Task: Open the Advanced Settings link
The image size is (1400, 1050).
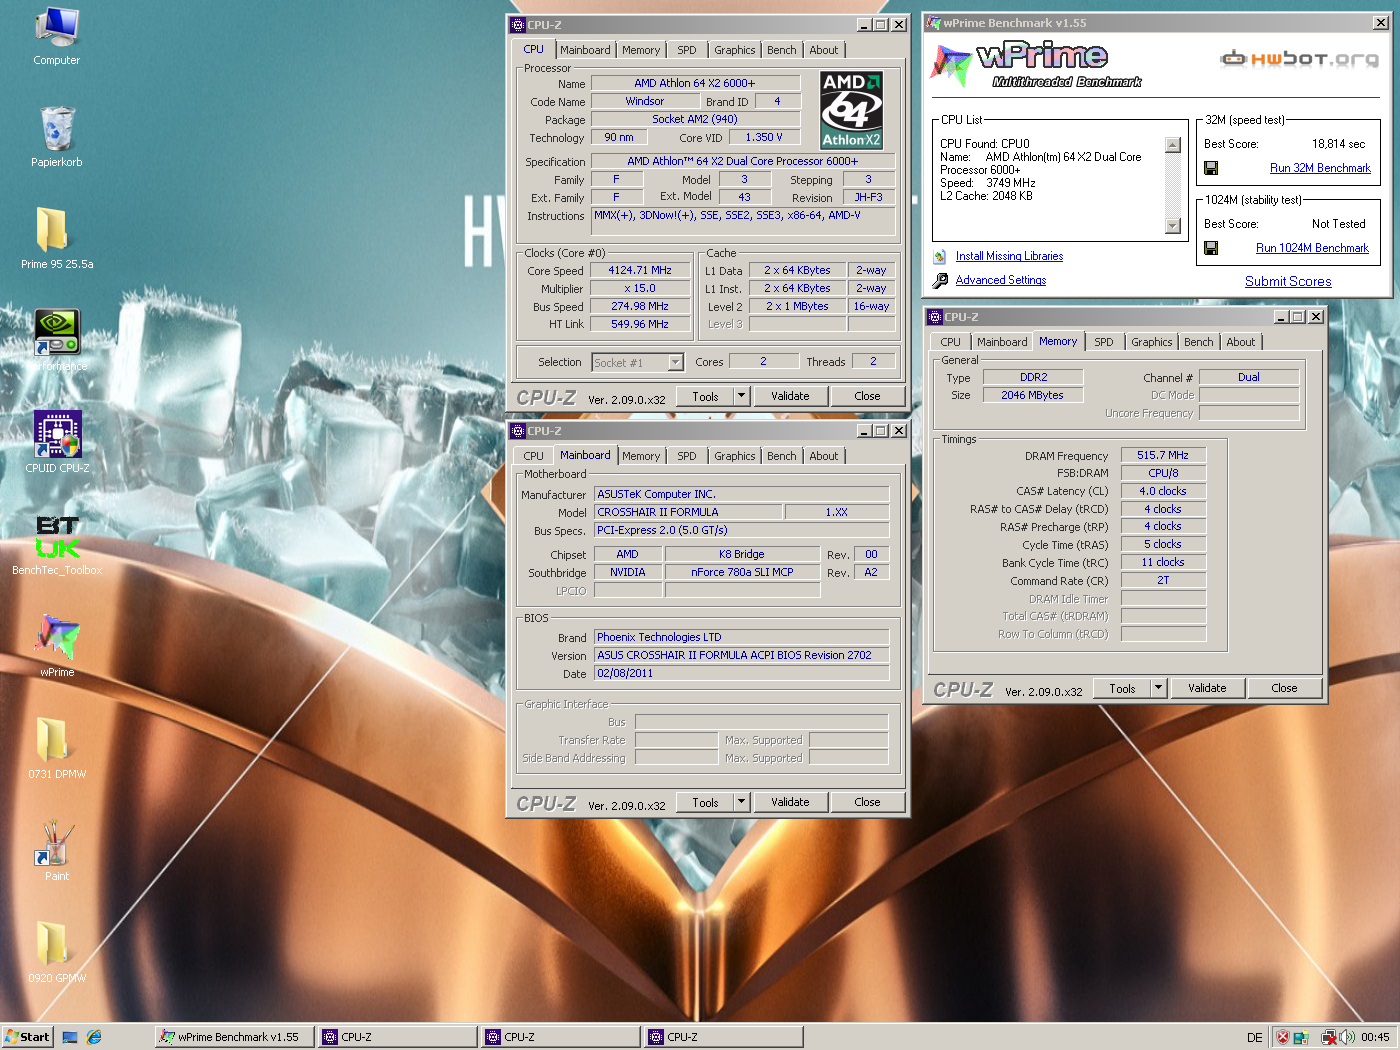Action: (1001, 281)
